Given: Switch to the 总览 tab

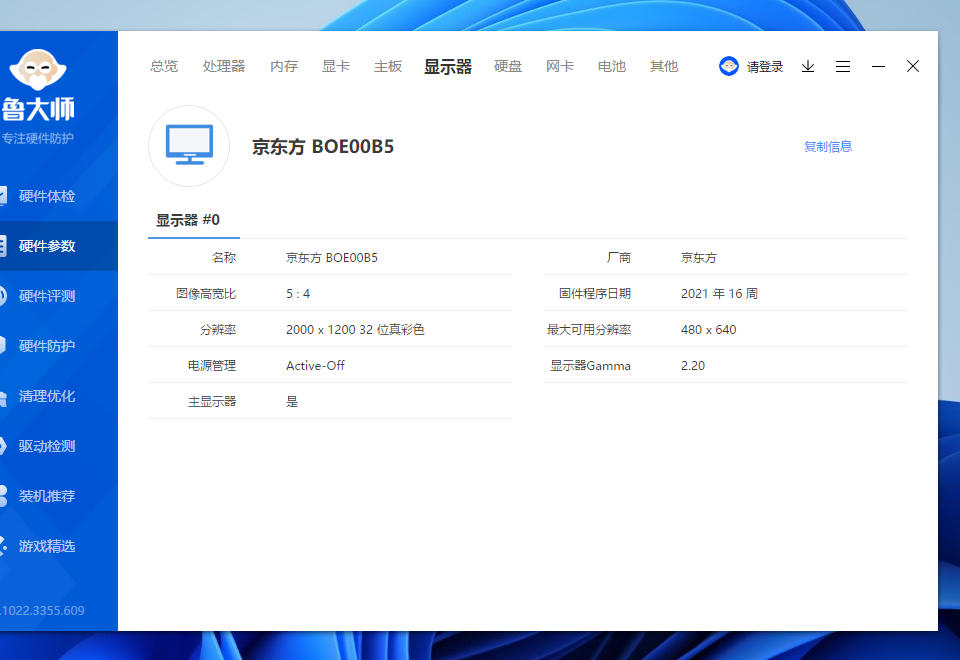Looking at the screenshot, I should [x=163, y=66].
